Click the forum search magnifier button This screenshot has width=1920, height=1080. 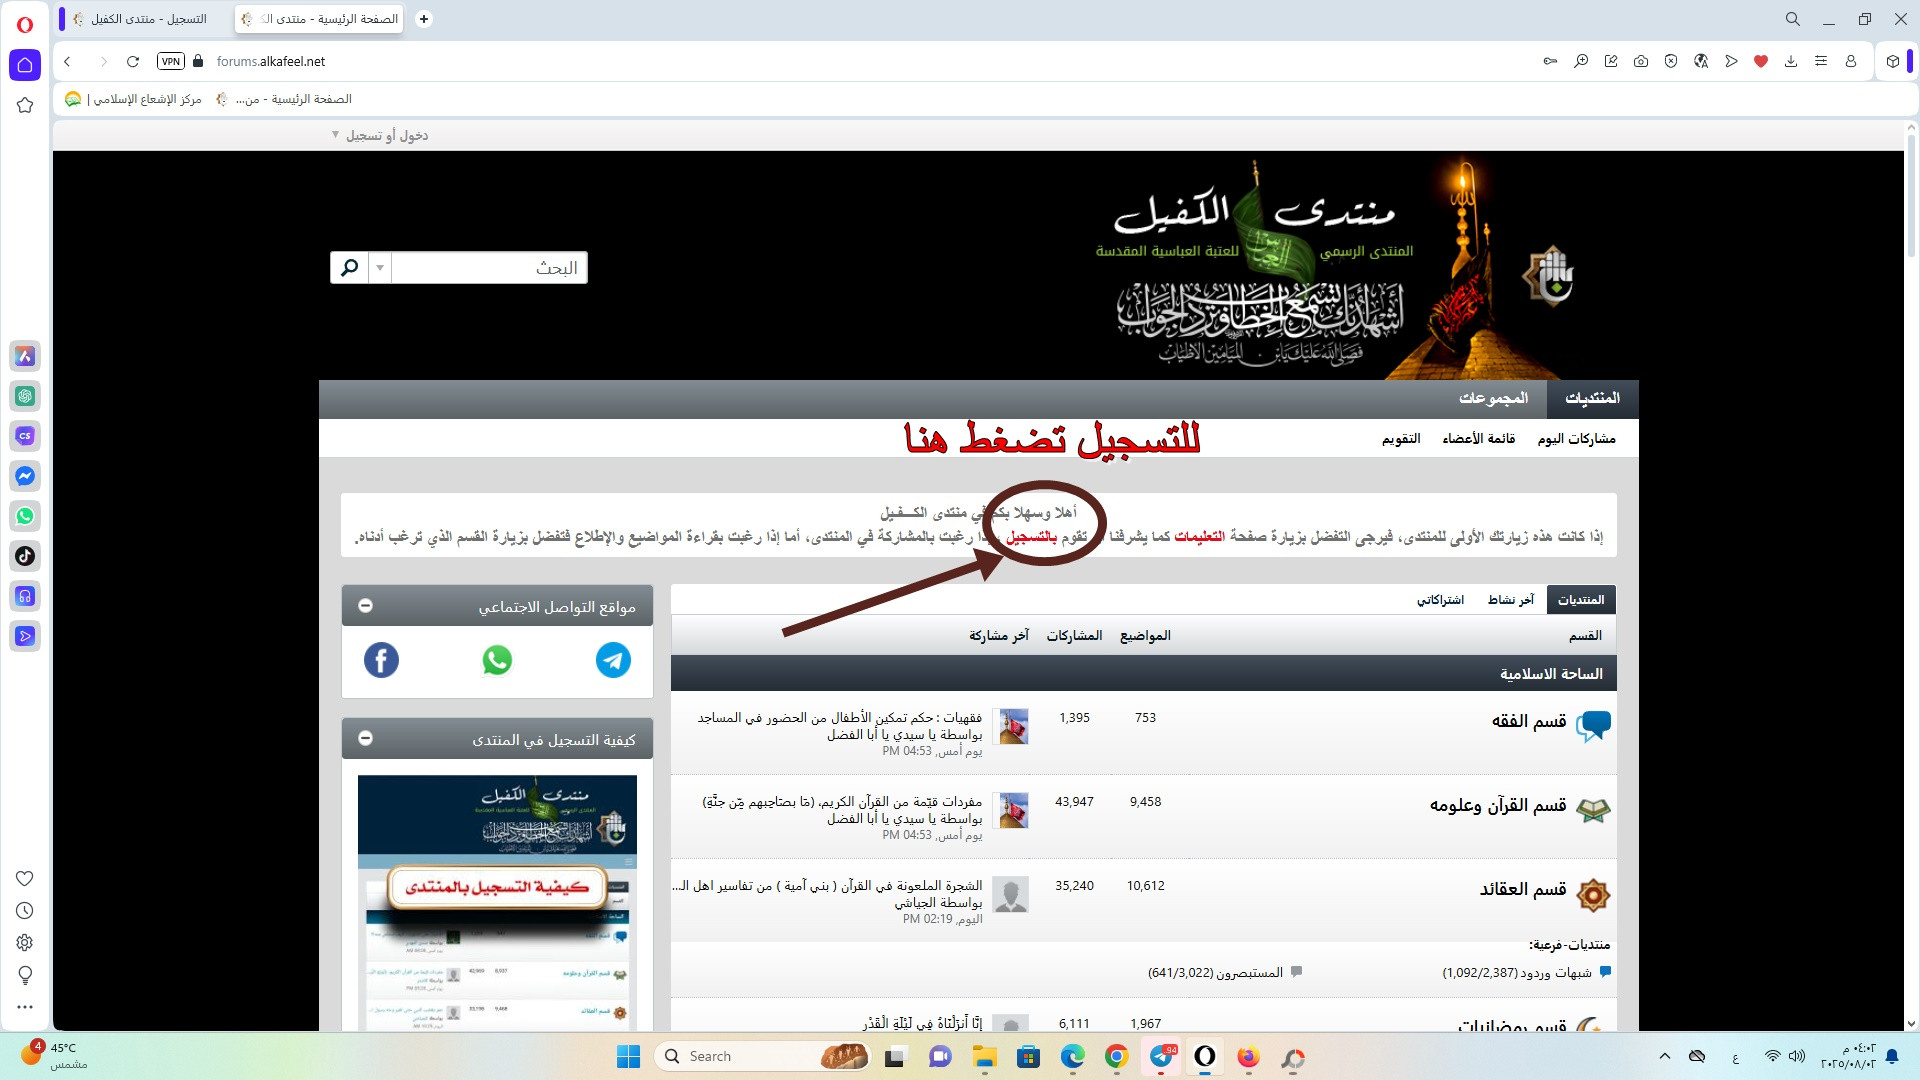click(349, 268)
